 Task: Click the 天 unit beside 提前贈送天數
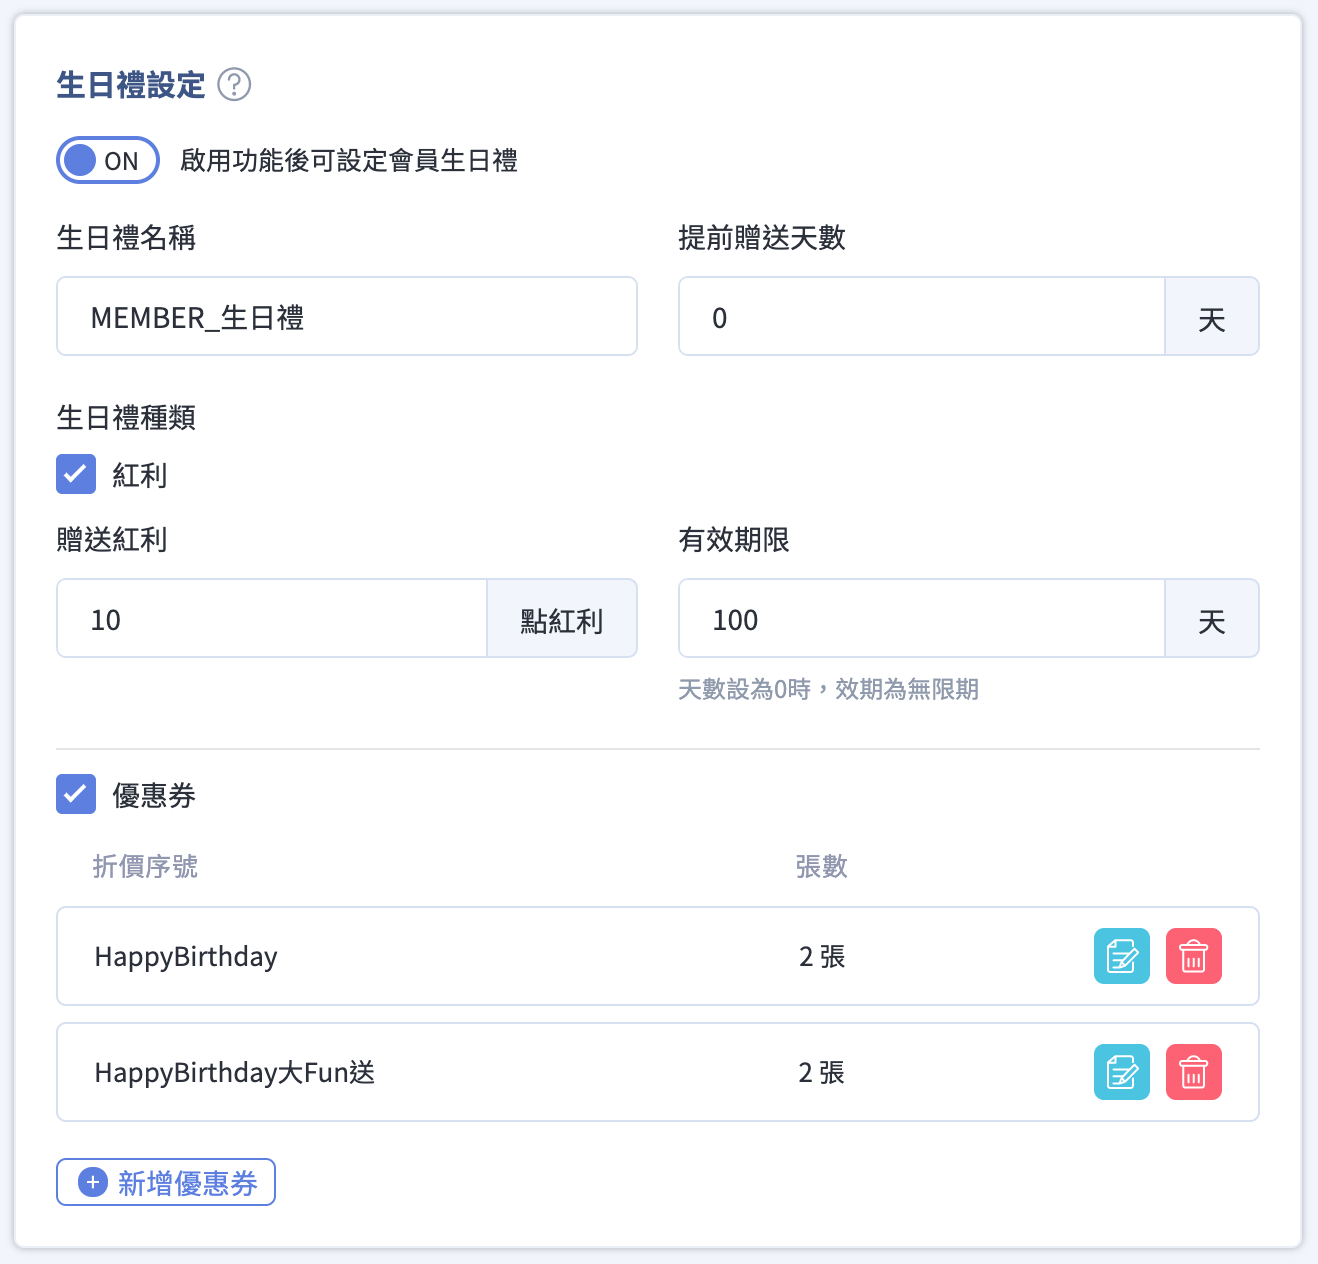1211,317
